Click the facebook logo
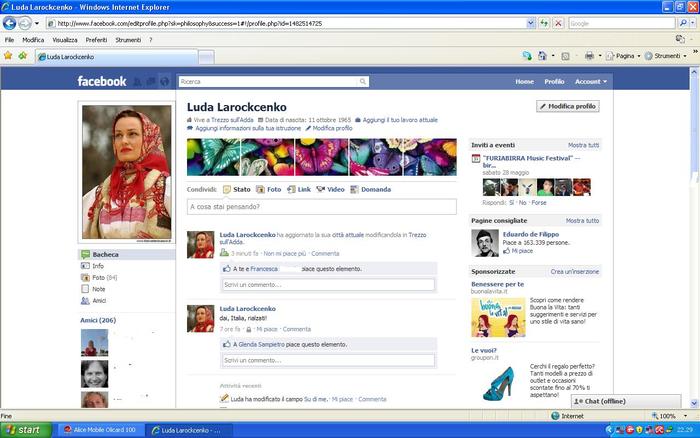This screenshot has width=700, height=438. 102,81
